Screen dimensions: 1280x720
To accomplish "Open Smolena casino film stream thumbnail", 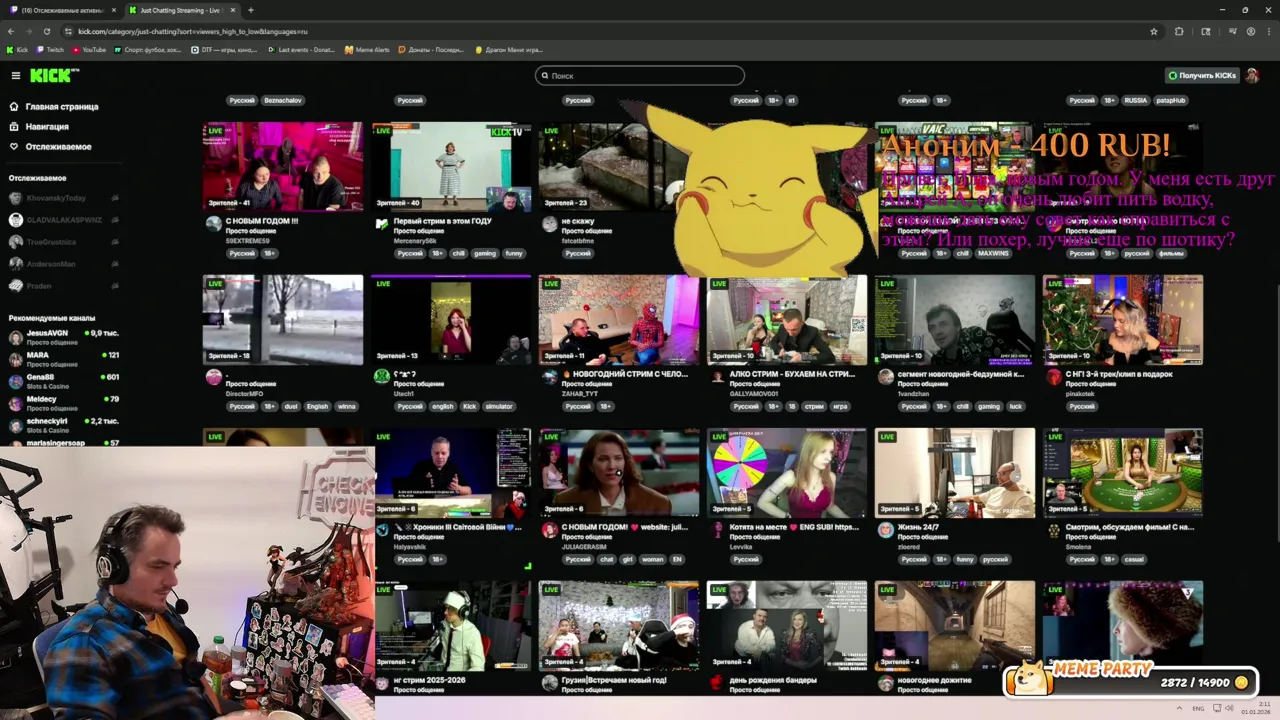I will click(1123, 473).
